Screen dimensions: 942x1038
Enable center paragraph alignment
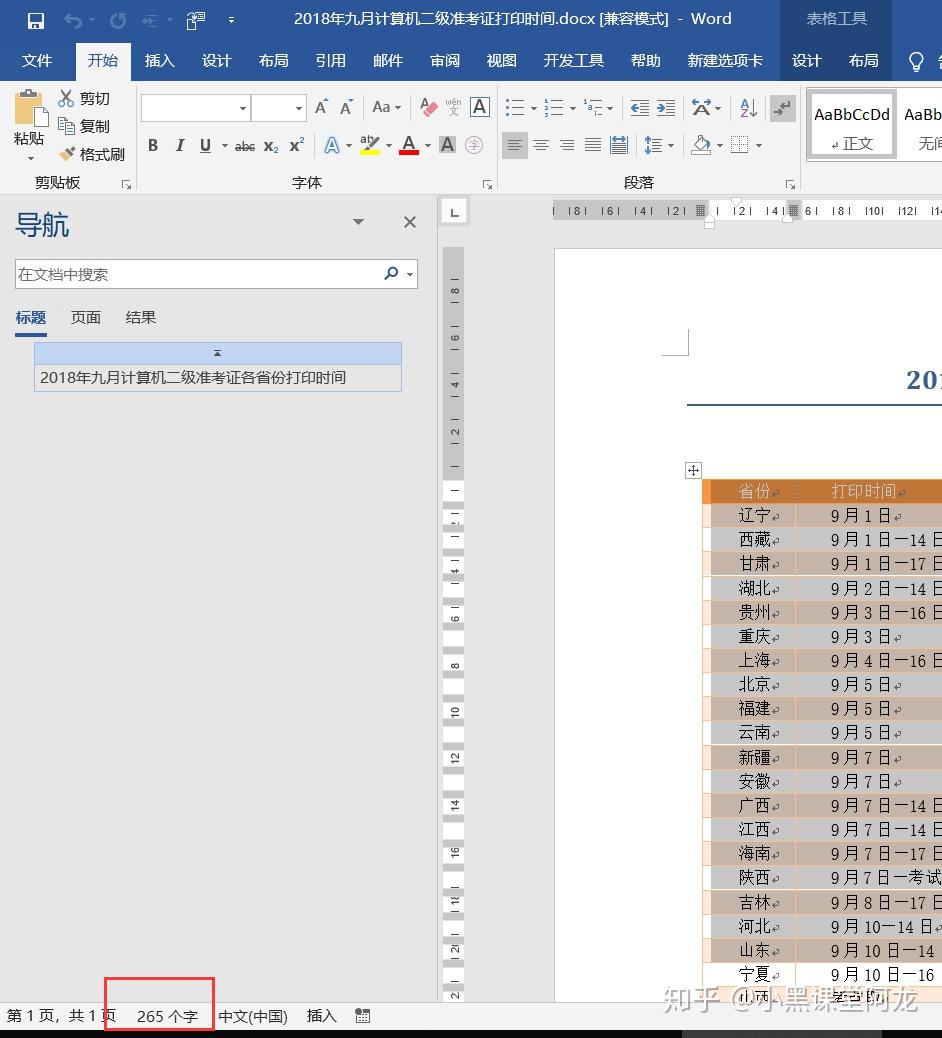click(541, 145)
